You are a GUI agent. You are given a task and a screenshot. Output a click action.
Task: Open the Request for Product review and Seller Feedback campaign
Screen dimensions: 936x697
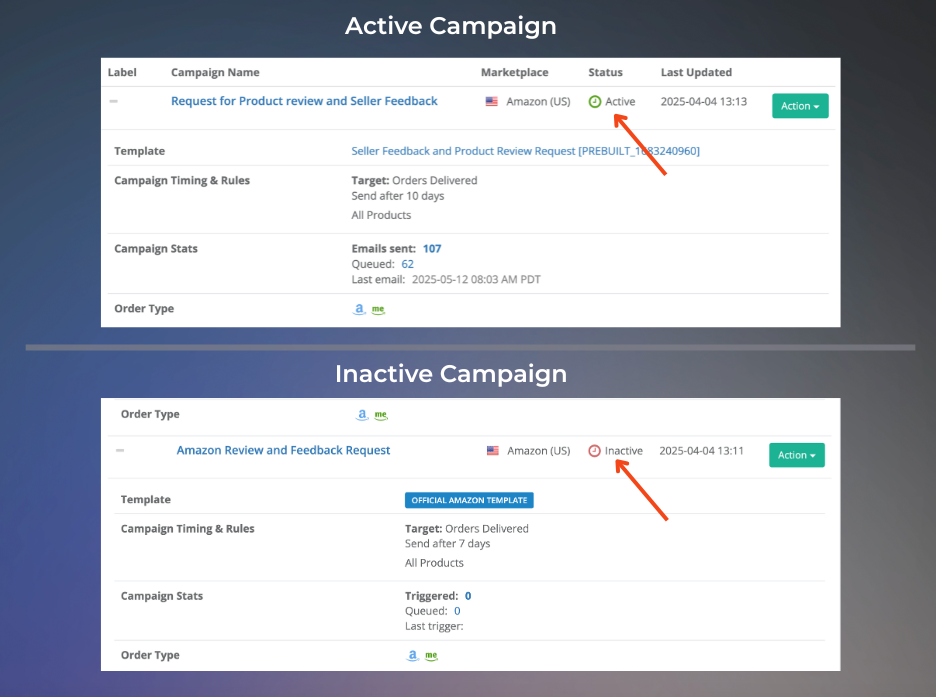point(304,101)
